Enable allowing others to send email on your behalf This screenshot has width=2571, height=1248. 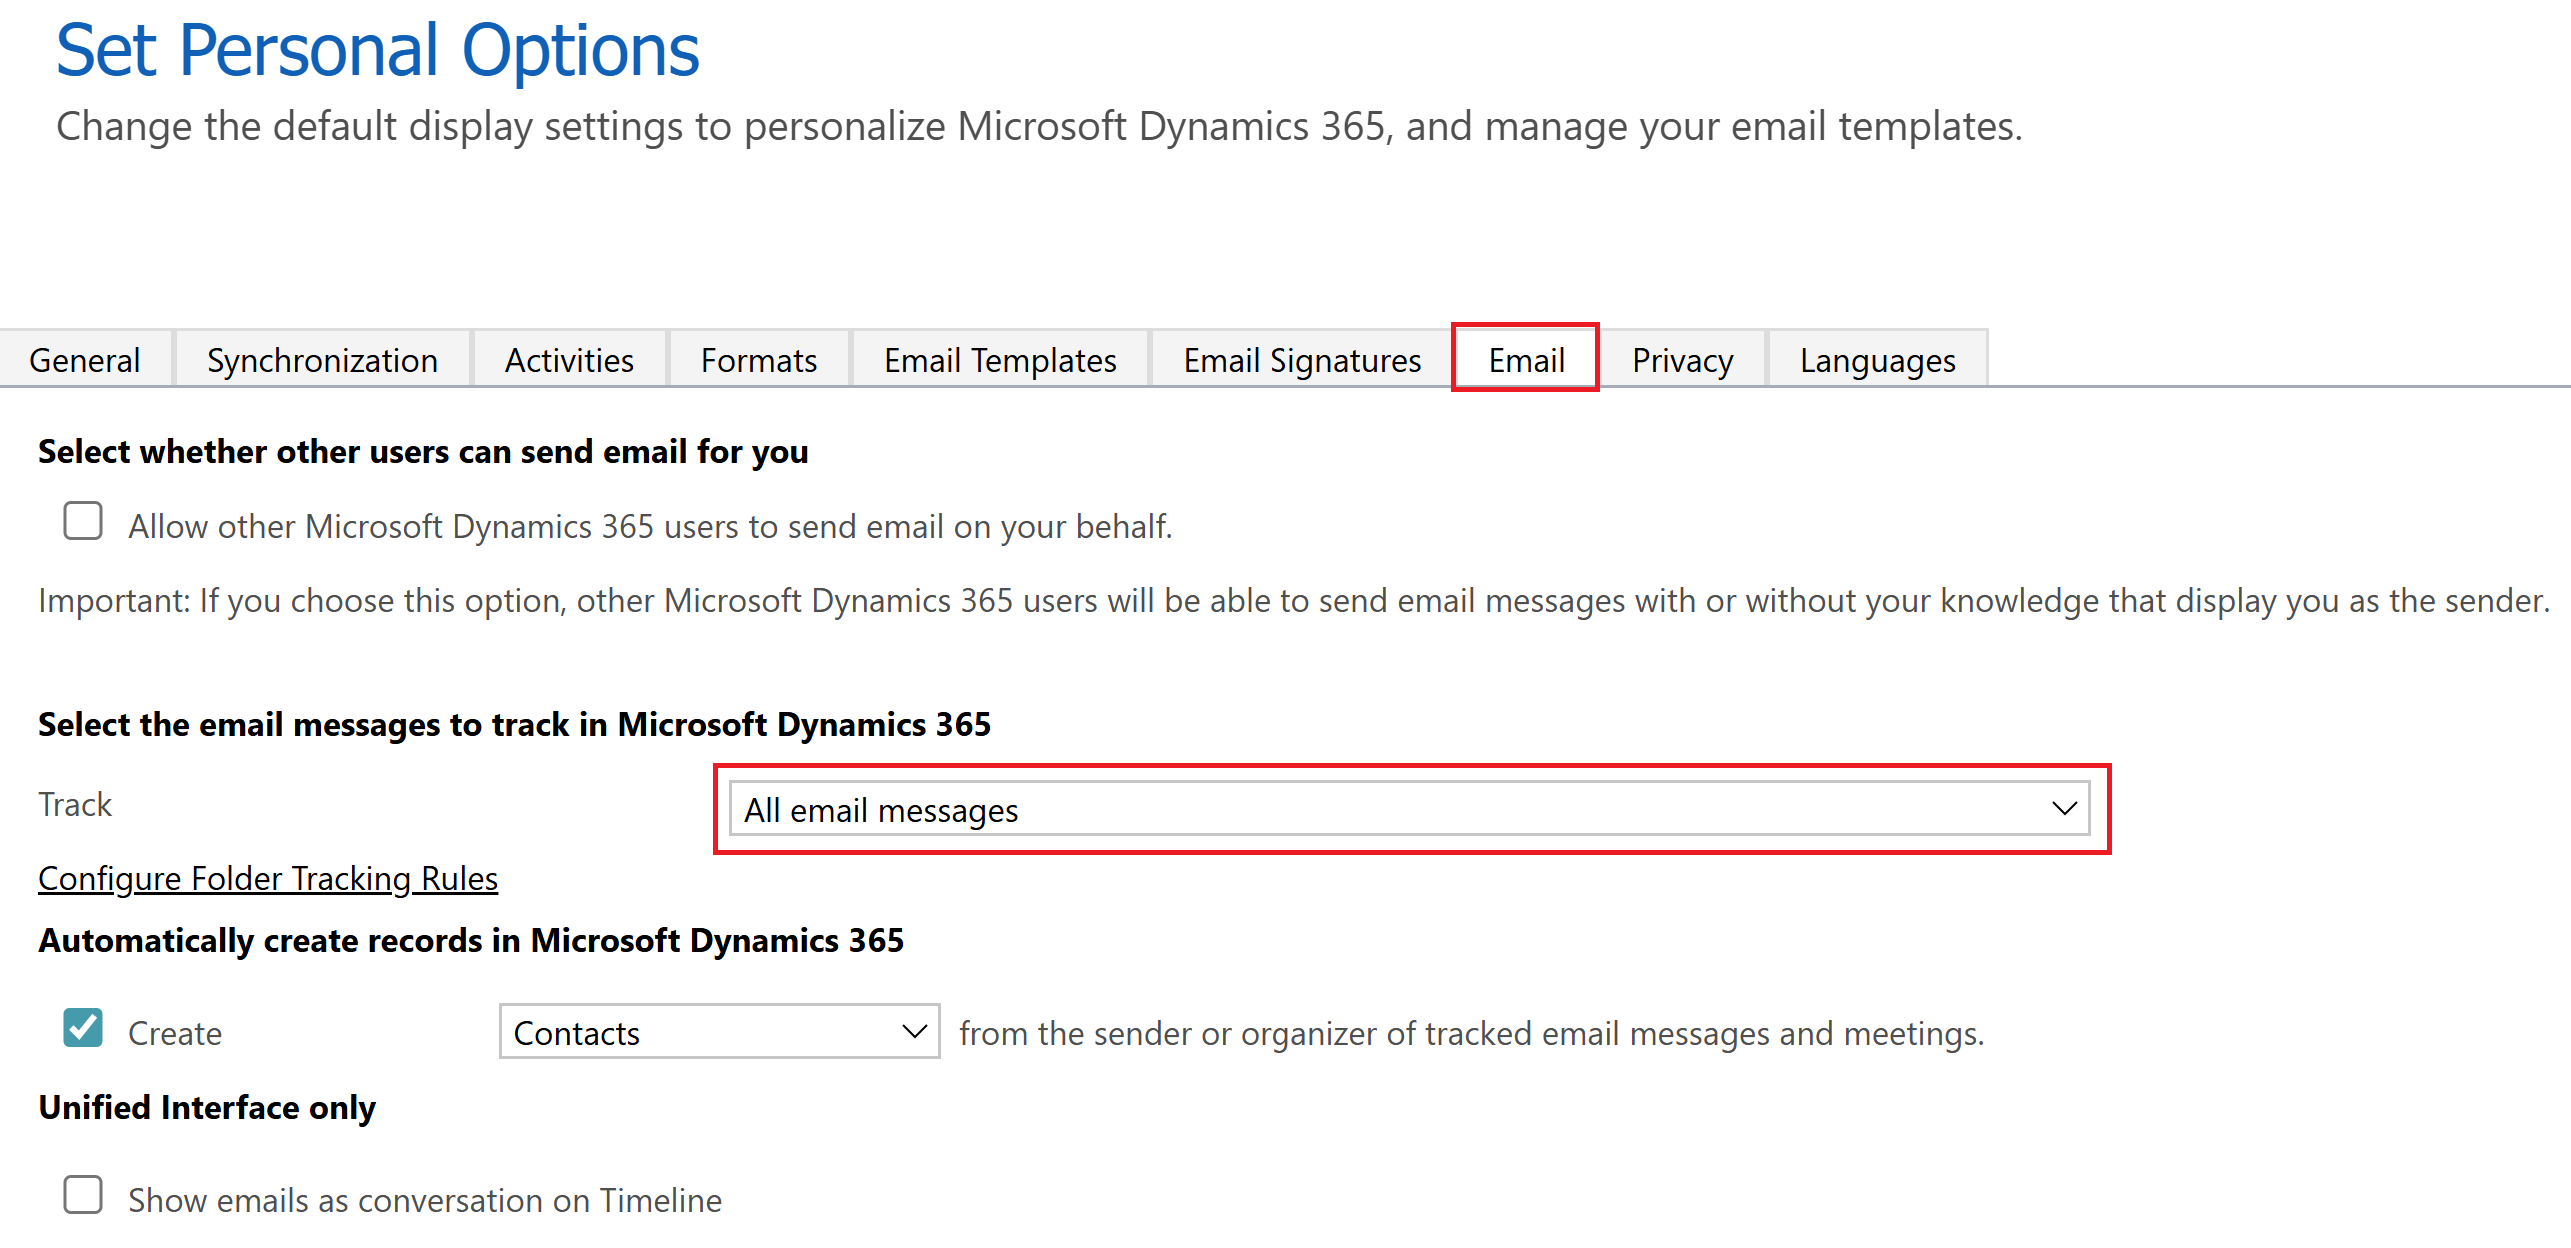(83, 521)
